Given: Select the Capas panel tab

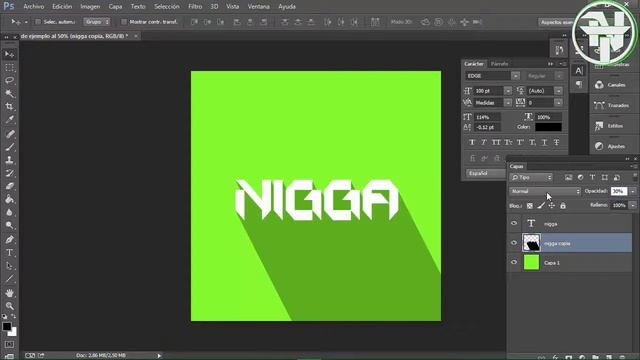Looking at the screenshot, I should point(516,166).
